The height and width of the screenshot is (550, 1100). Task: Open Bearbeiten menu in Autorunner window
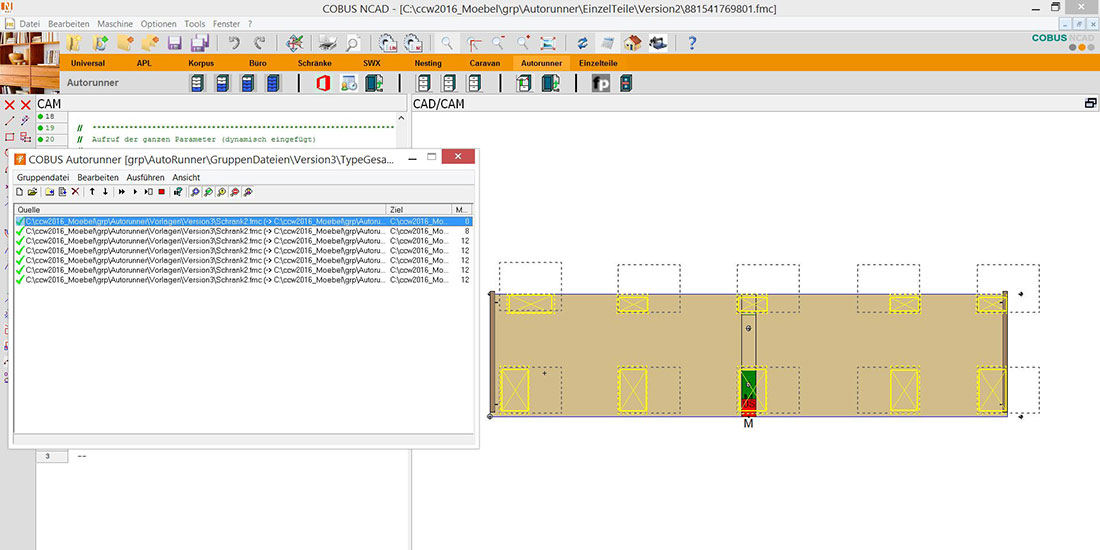(x=98, y=177)
